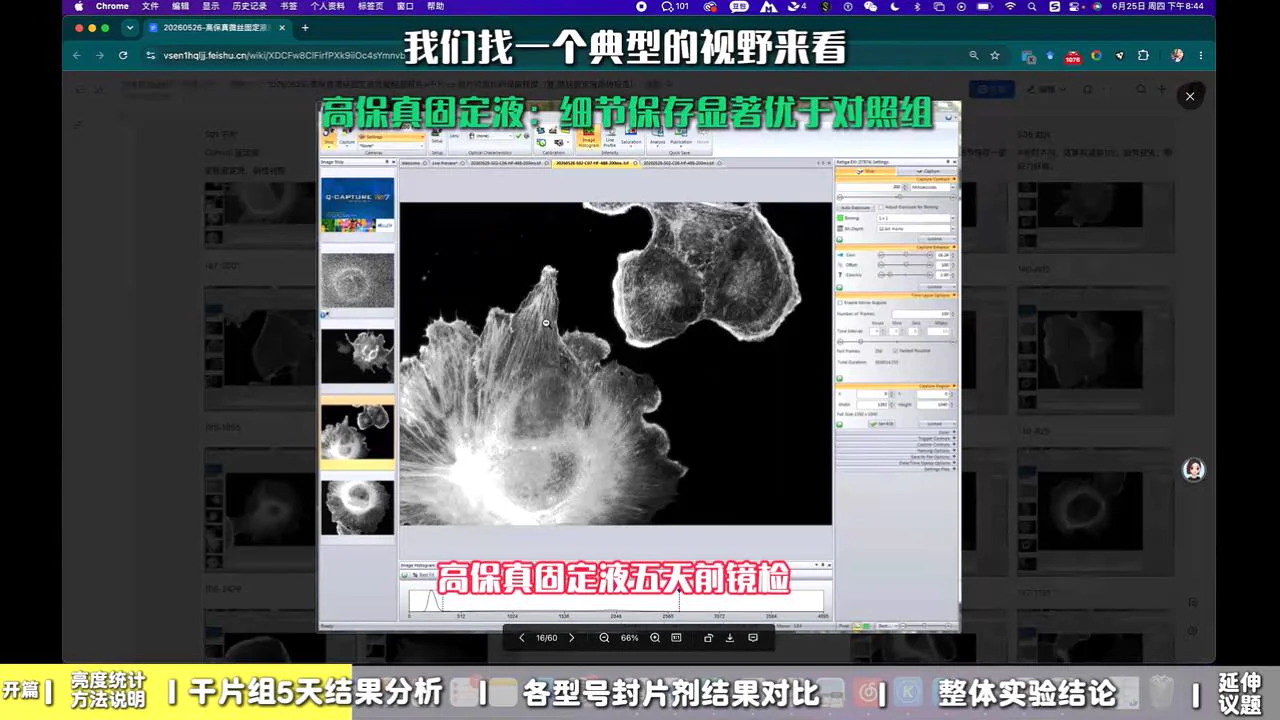Click the floating assistant avatar on right edge

coord(1193,470)
